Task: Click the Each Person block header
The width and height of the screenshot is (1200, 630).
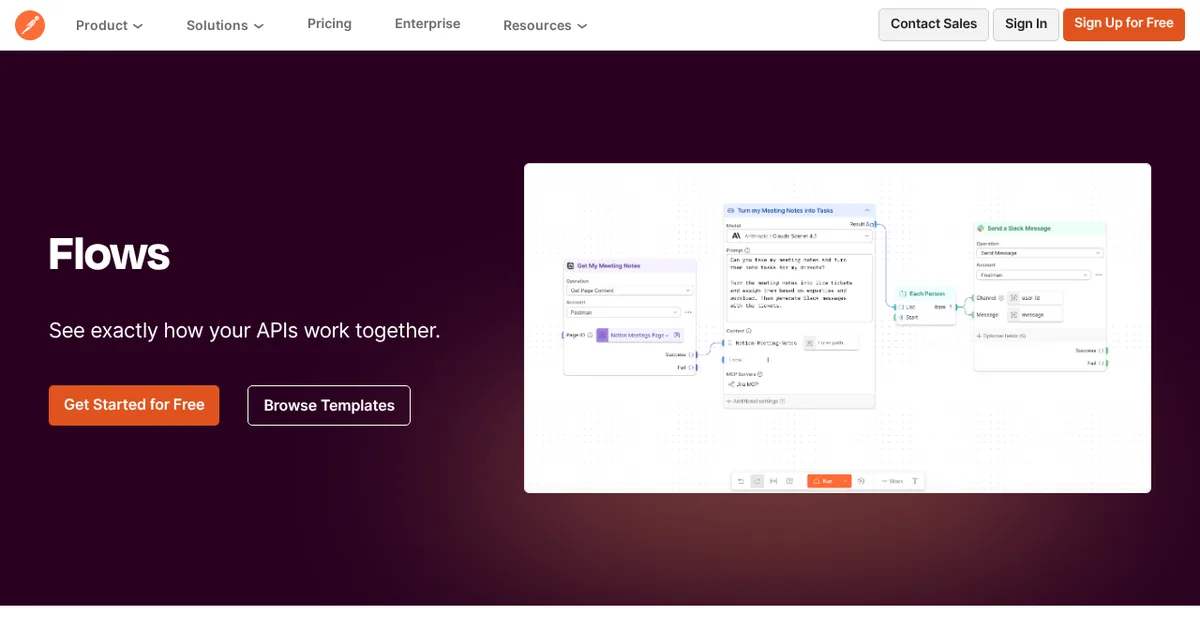Action: pyautogui.click(x=926, y=293)
